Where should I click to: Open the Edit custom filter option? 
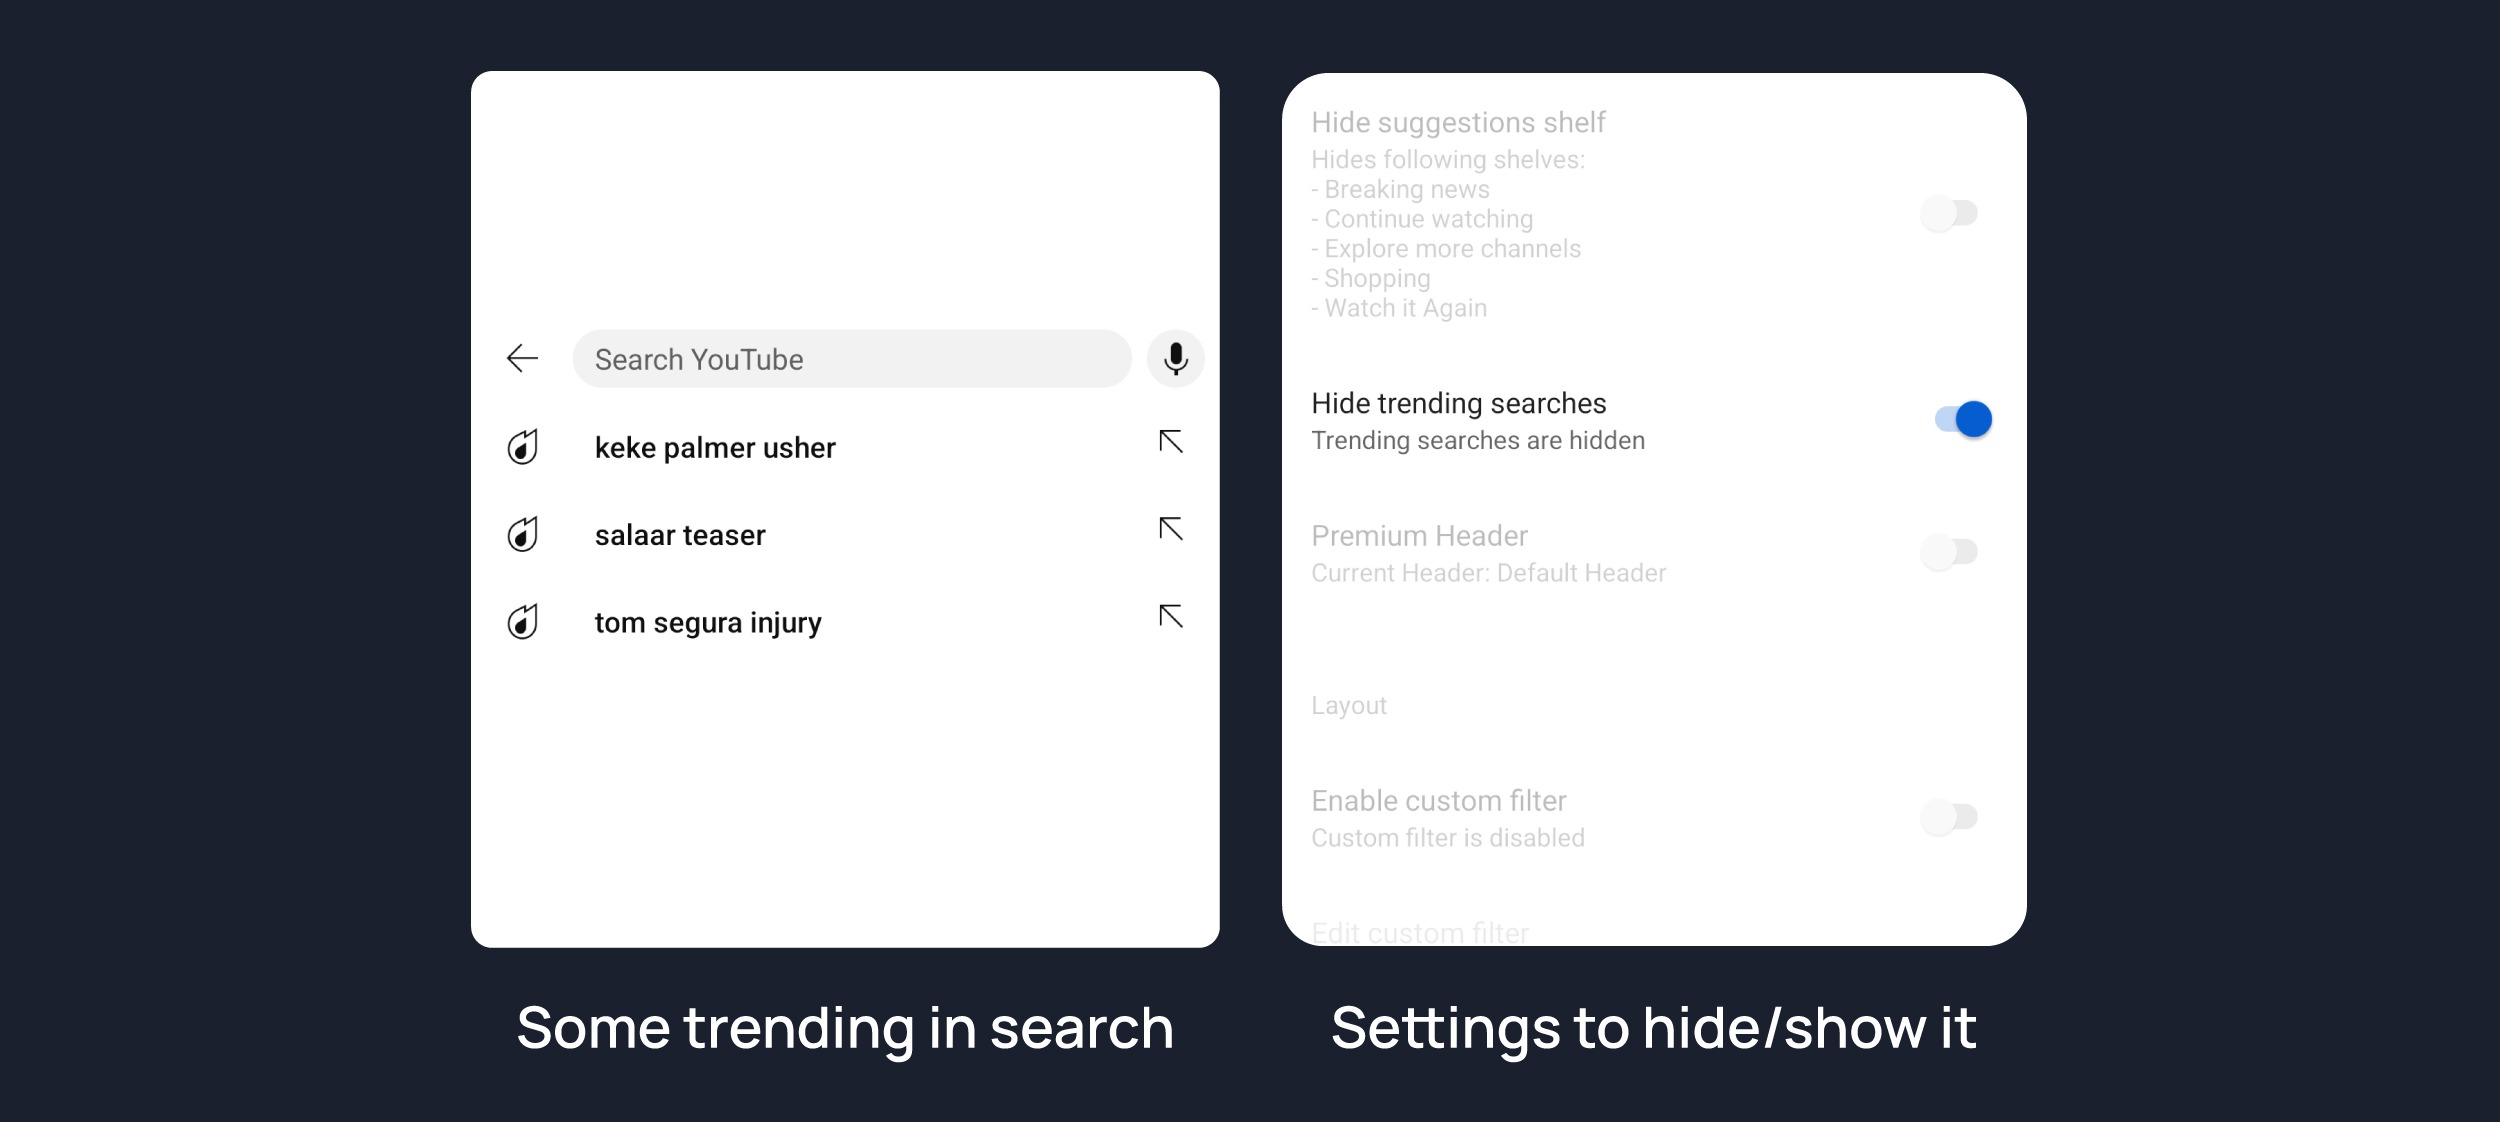[x=1419, y=932]
